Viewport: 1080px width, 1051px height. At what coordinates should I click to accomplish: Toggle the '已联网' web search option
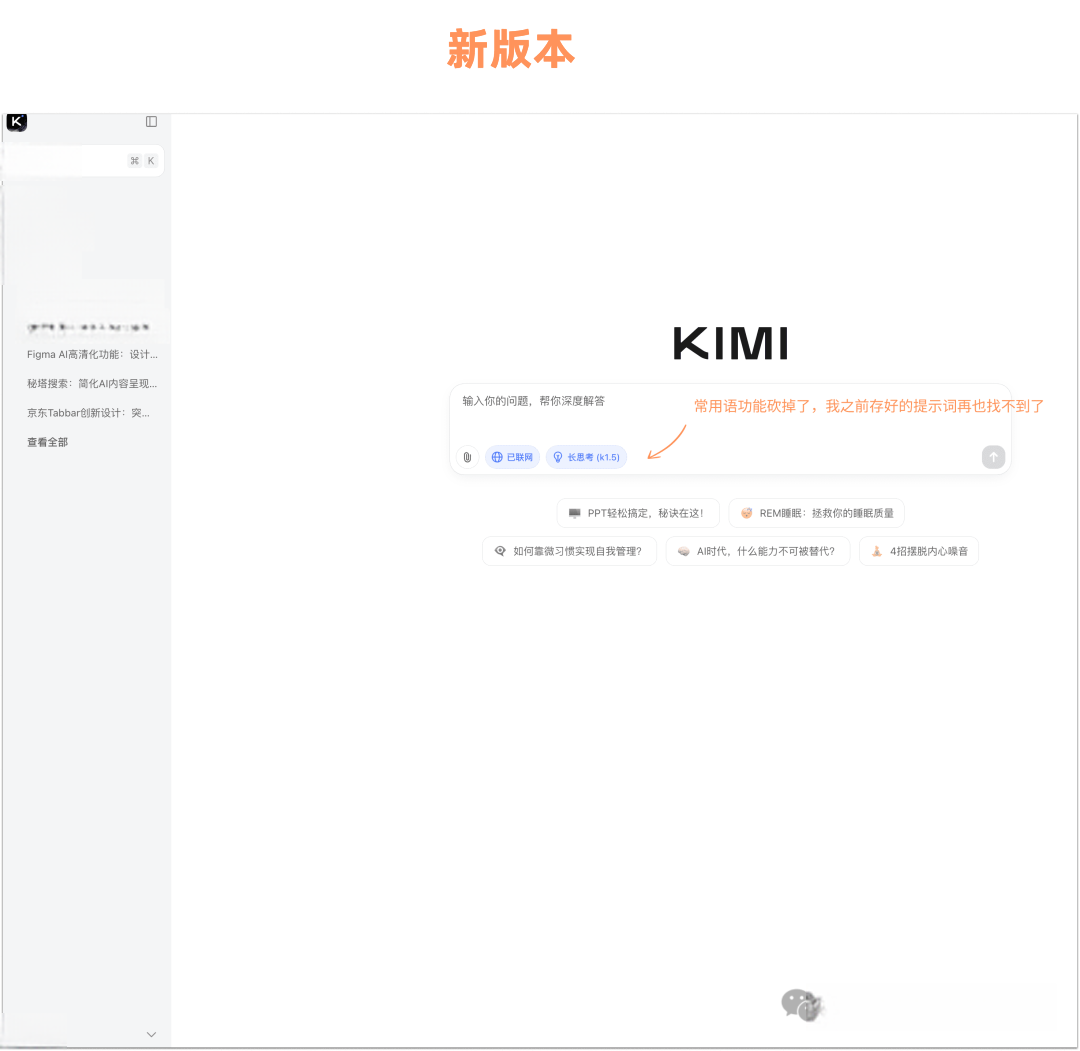coord(512,457)
